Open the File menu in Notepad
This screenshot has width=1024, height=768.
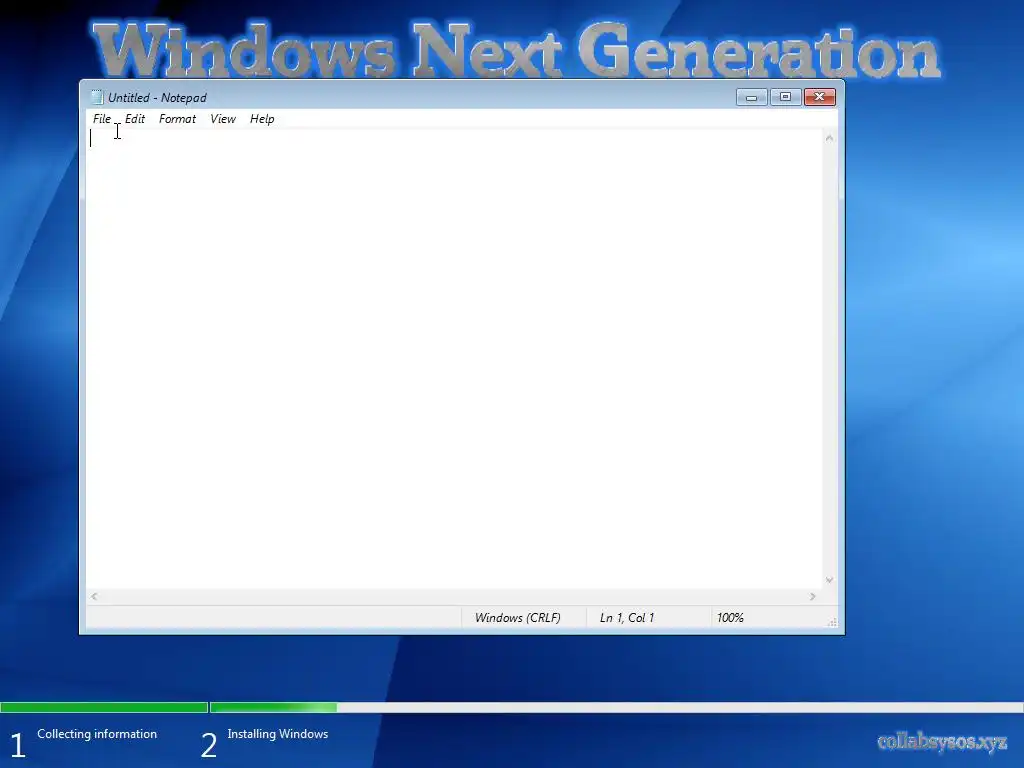(102, 119)
